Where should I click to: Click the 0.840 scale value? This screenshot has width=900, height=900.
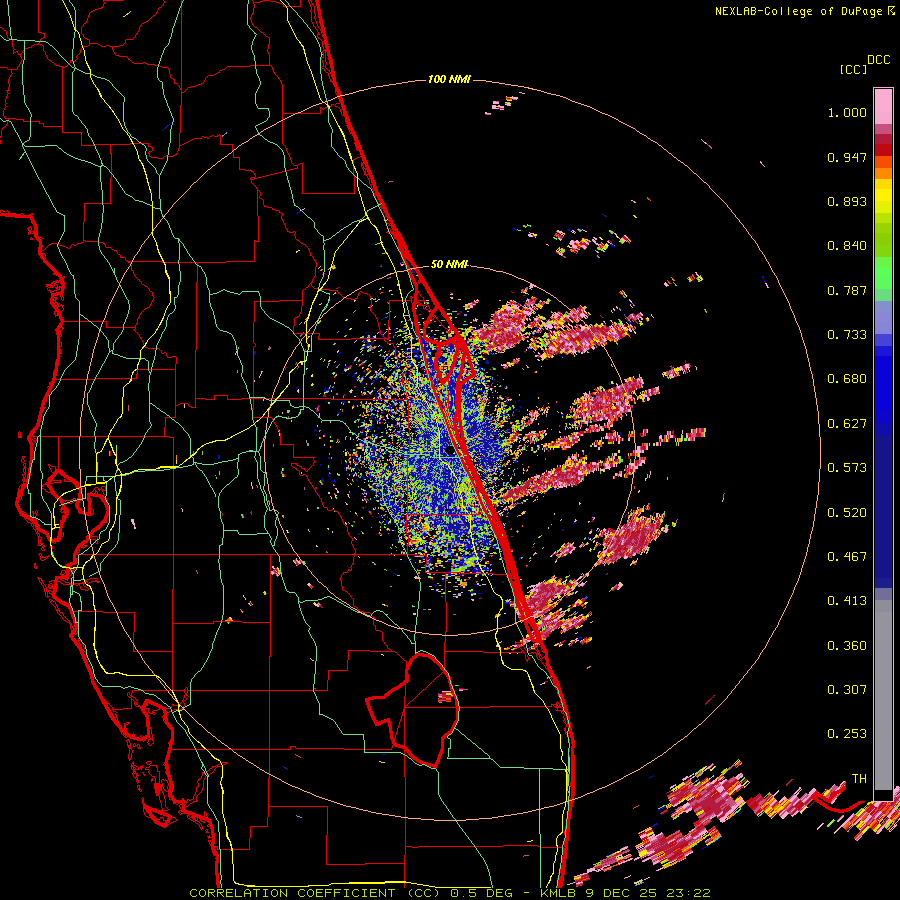(x=847, y=246)
